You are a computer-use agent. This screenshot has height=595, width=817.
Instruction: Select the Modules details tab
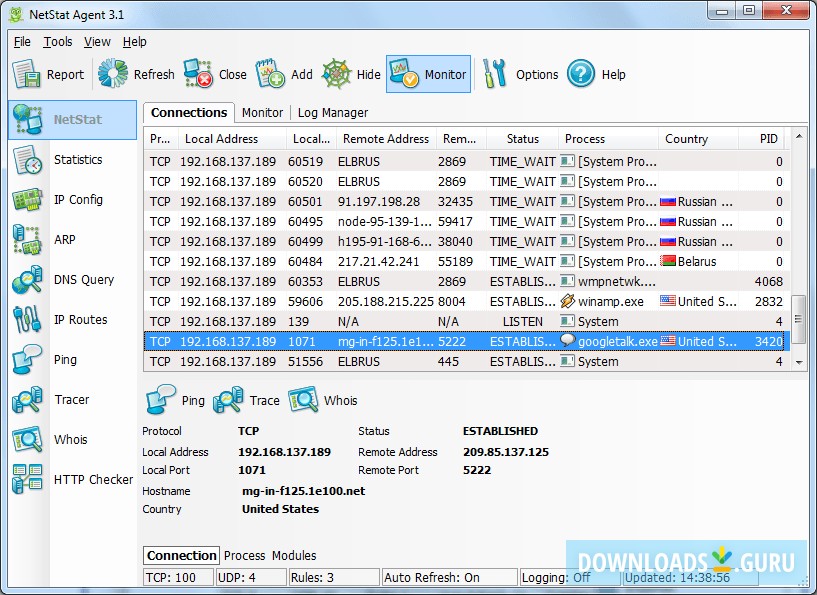click(294, 556)
